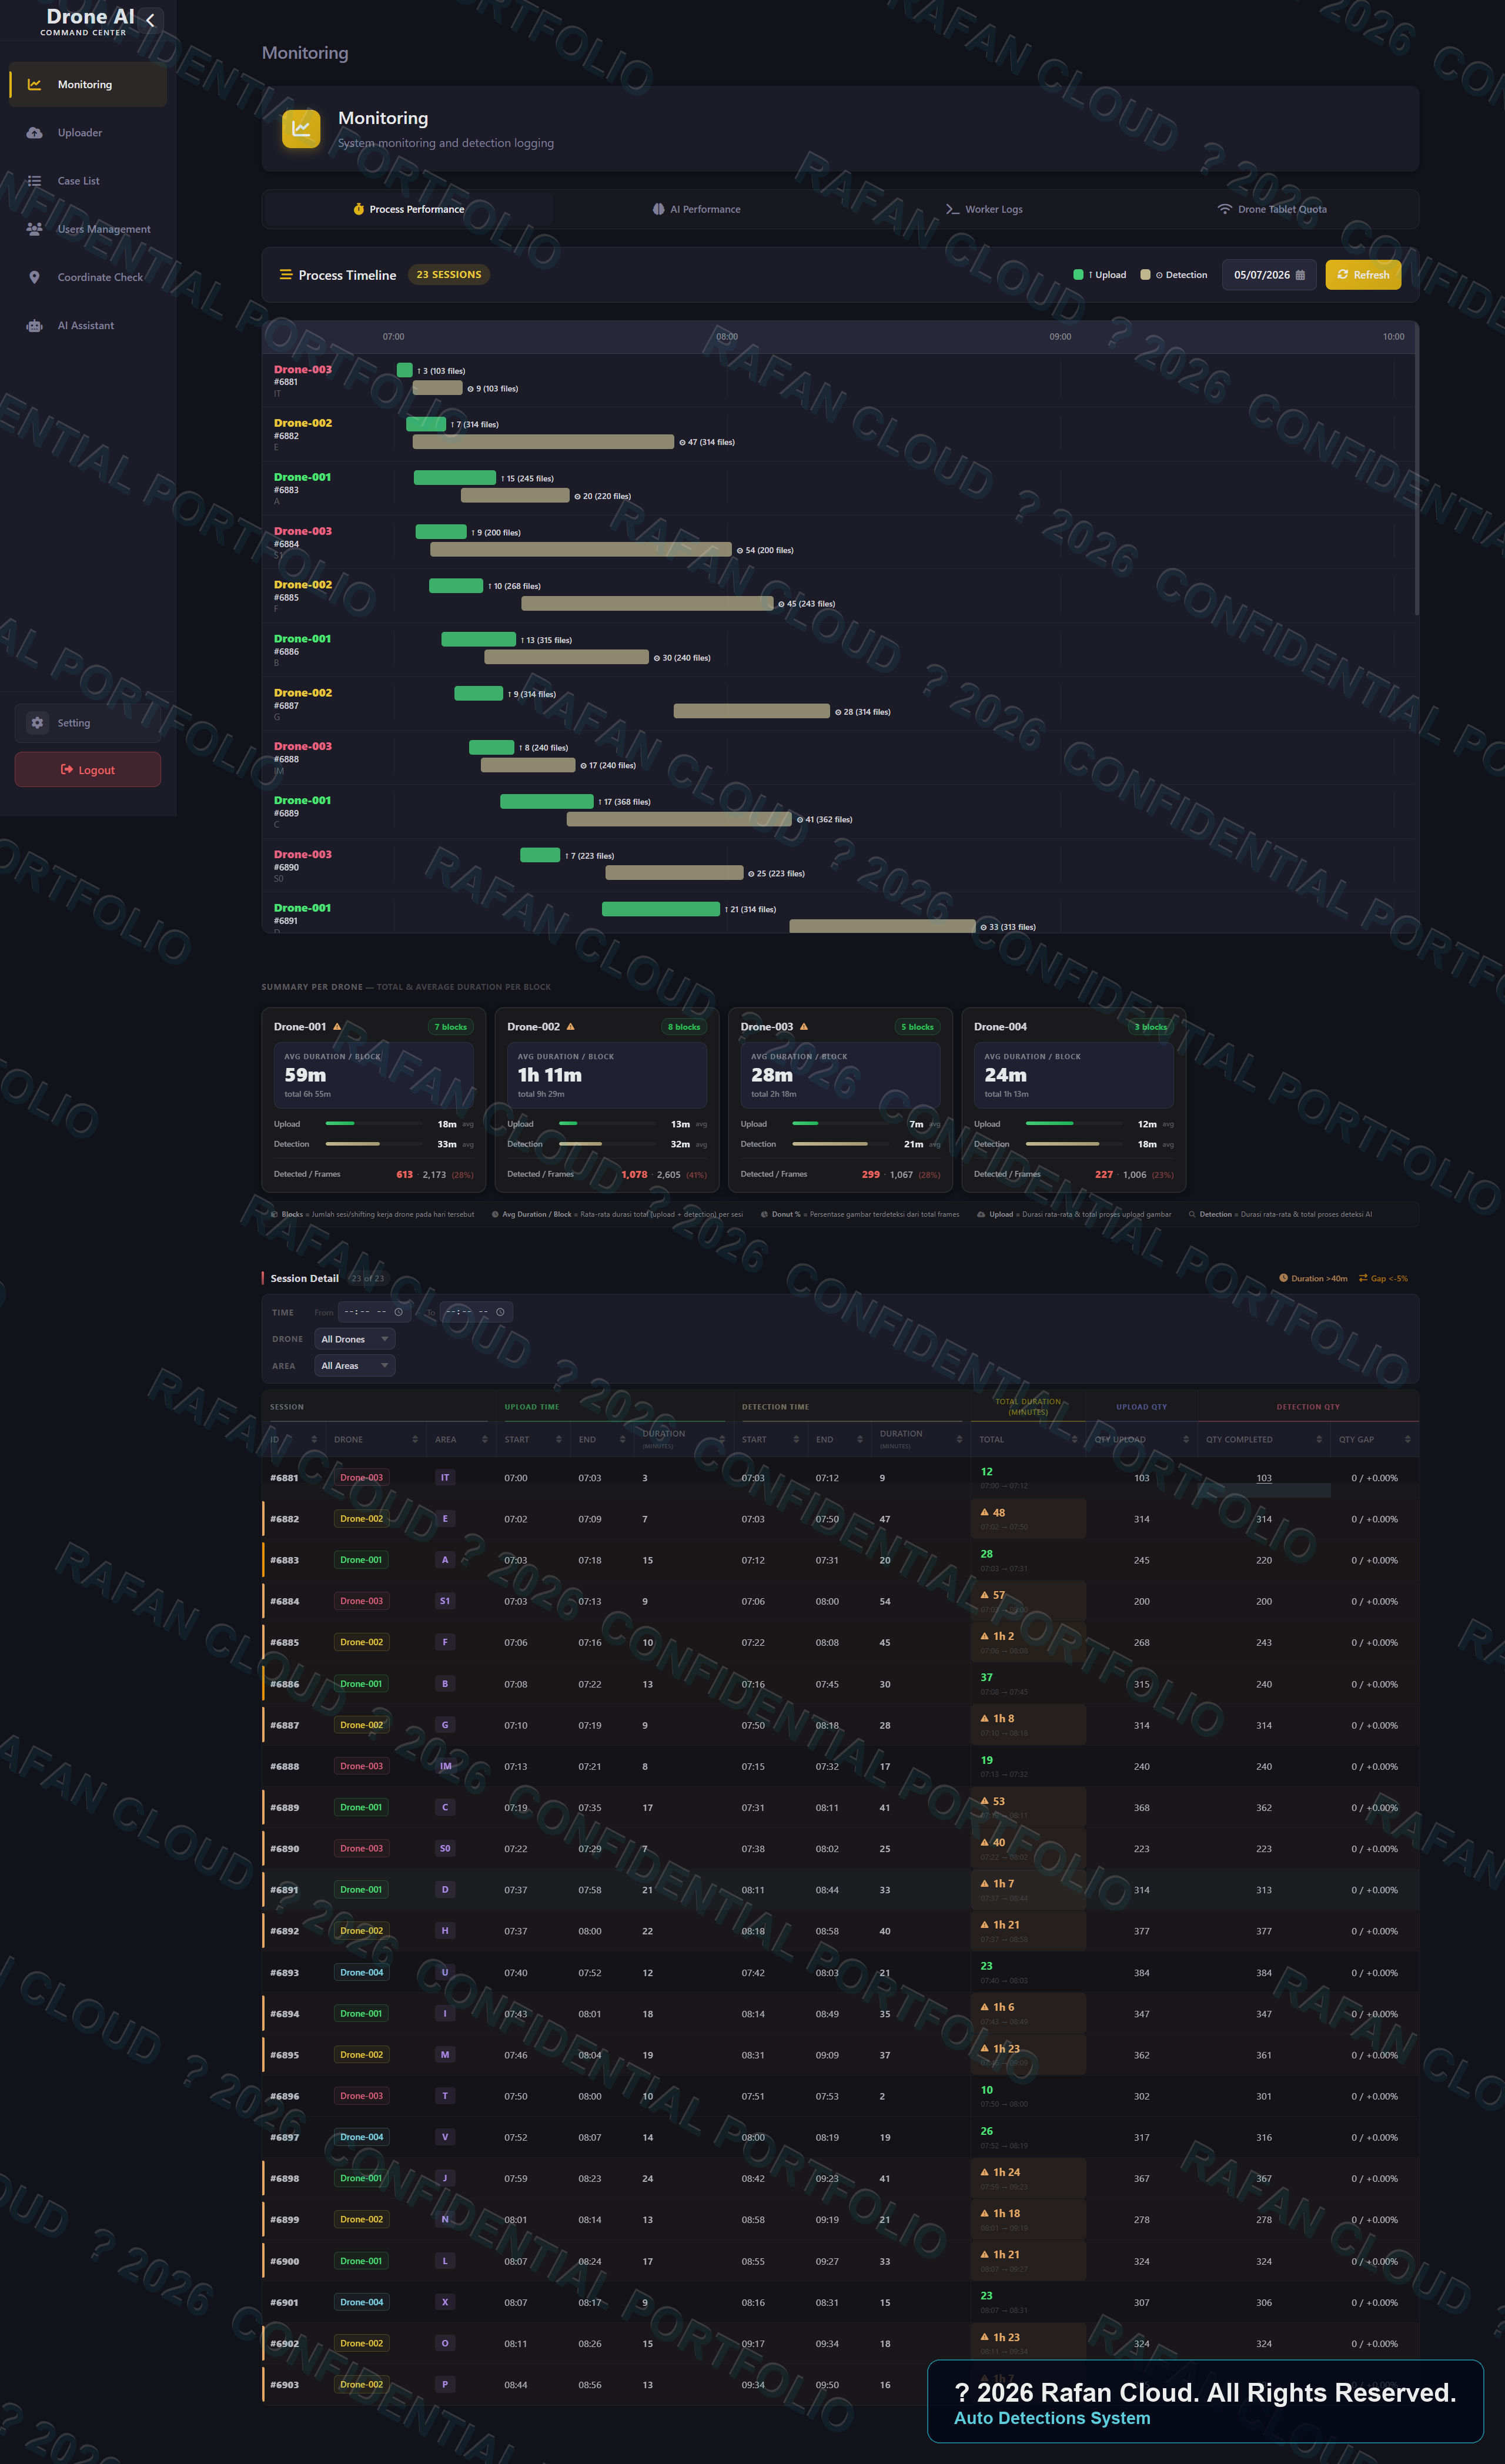Open the All Areas dropdown
Viewport: 1505px width, 2464px height.
pos(355,1366)
